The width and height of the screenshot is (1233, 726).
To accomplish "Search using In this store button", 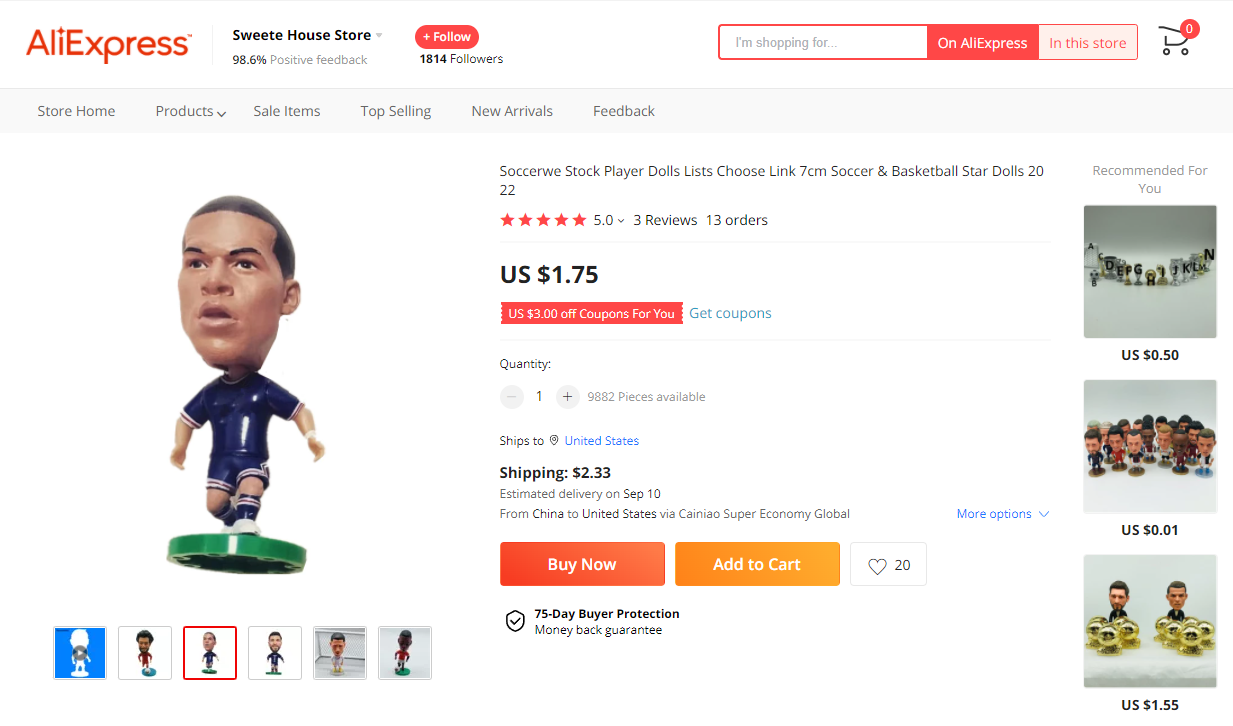I will tap(1087, 43).
